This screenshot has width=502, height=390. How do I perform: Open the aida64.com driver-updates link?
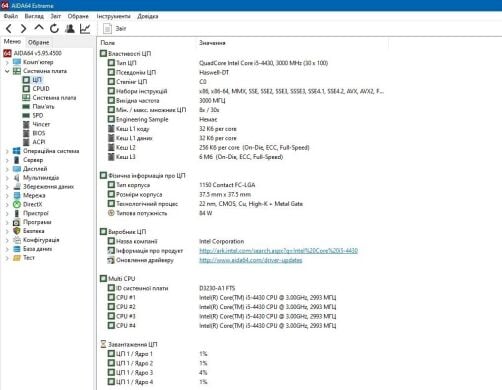(x=251, y=260)
